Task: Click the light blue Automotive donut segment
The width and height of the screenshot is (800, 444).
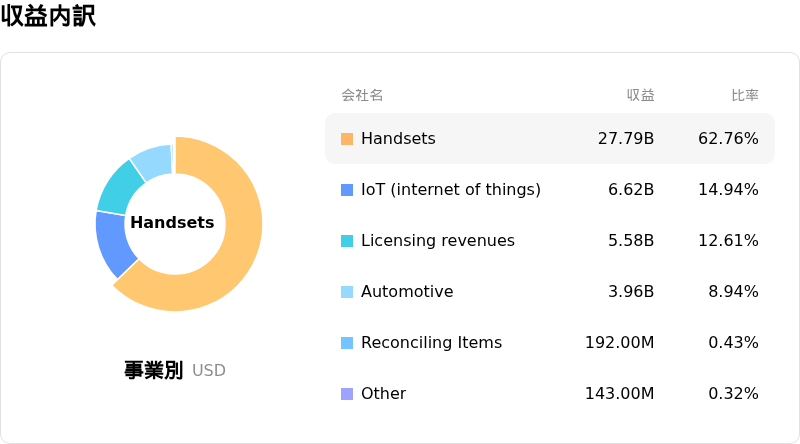Action: (x=152, y=161)
